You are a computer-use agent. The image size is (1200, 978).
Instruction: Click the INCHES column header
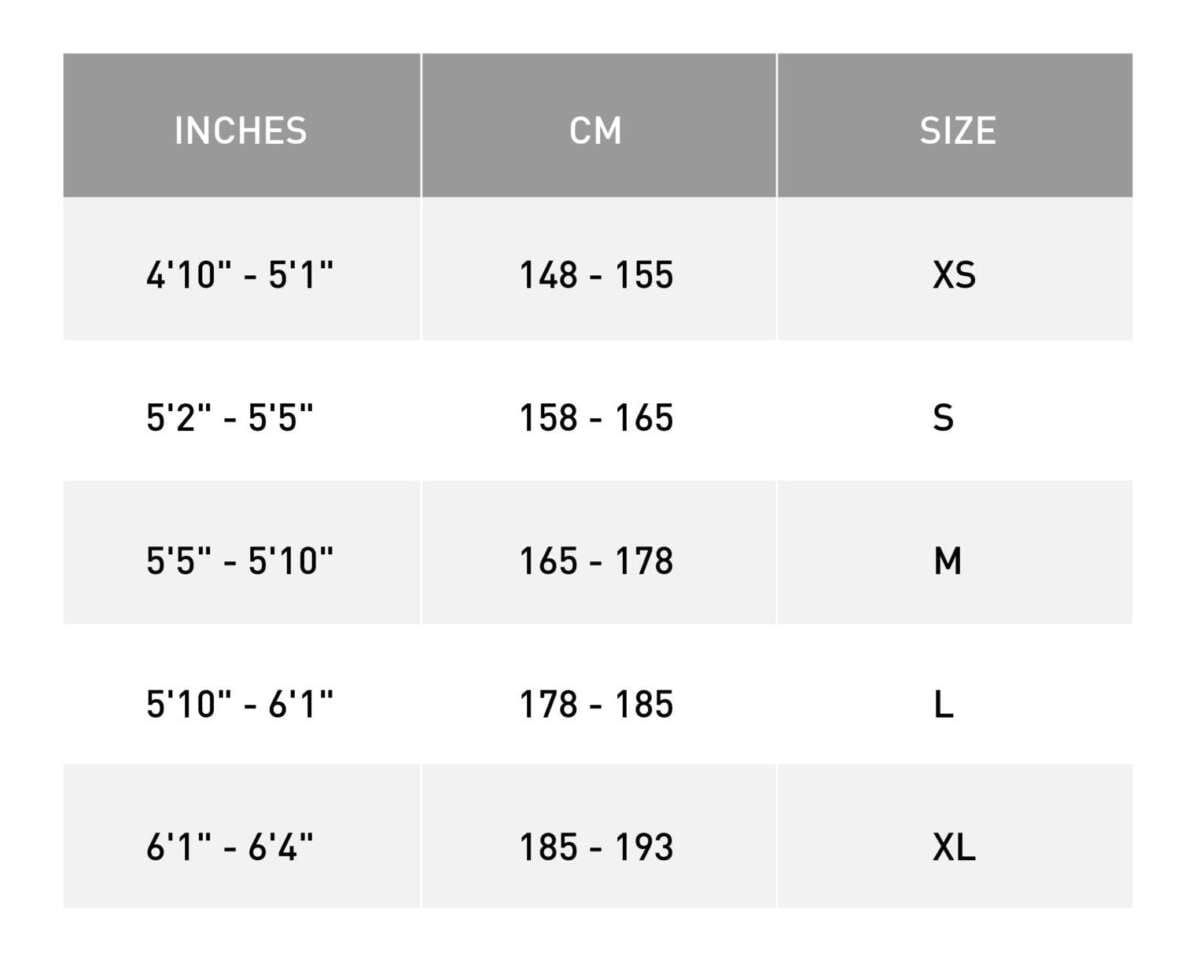pyautogui.click(x=240, y=130)
